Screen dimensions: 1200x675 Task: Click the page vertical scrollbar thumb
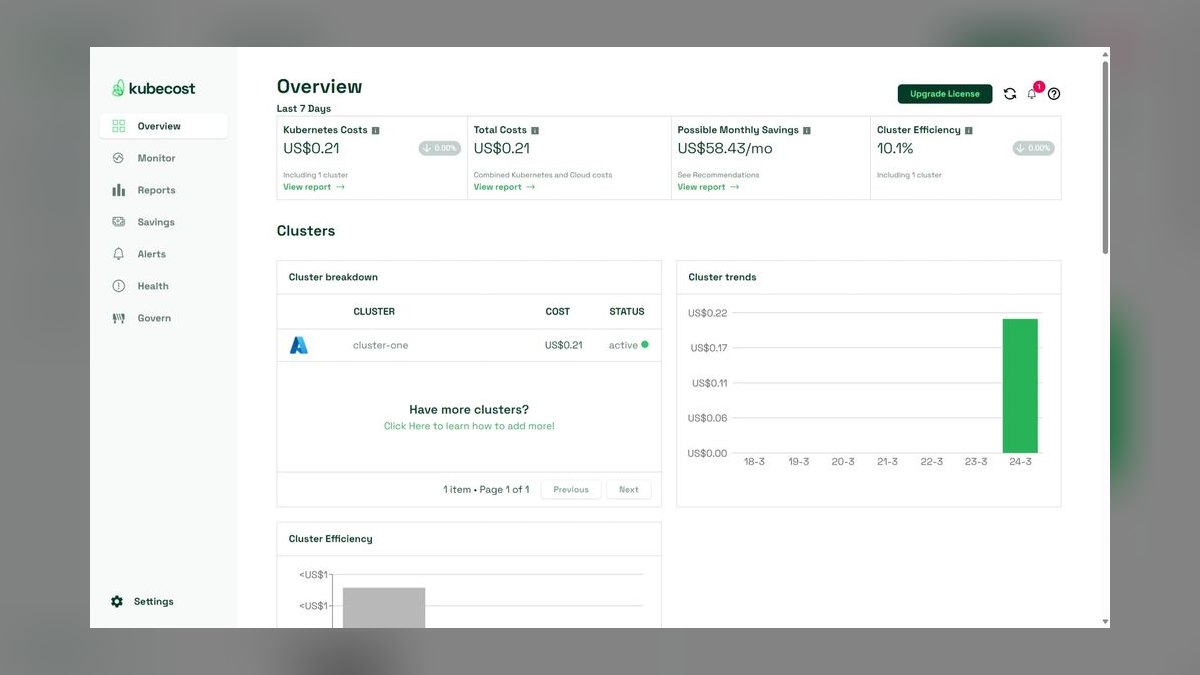[1105, 157]
